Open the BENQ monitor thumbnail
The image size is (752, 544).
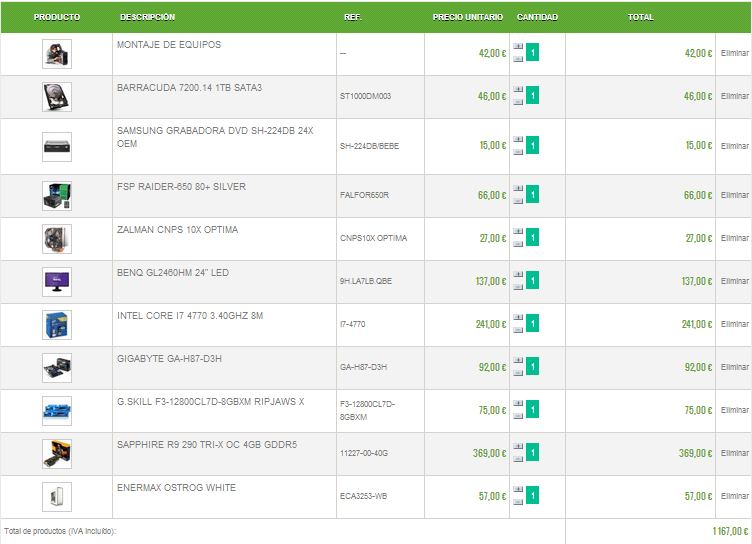(x=57, y=282)
